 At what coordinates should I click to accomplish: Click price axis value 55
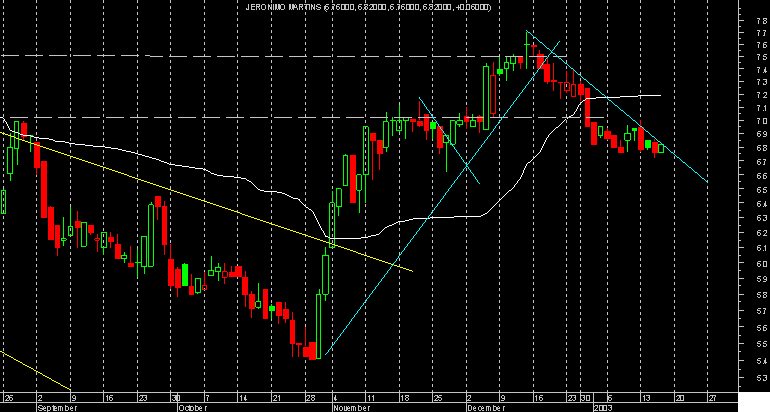[x=762, y=344]
